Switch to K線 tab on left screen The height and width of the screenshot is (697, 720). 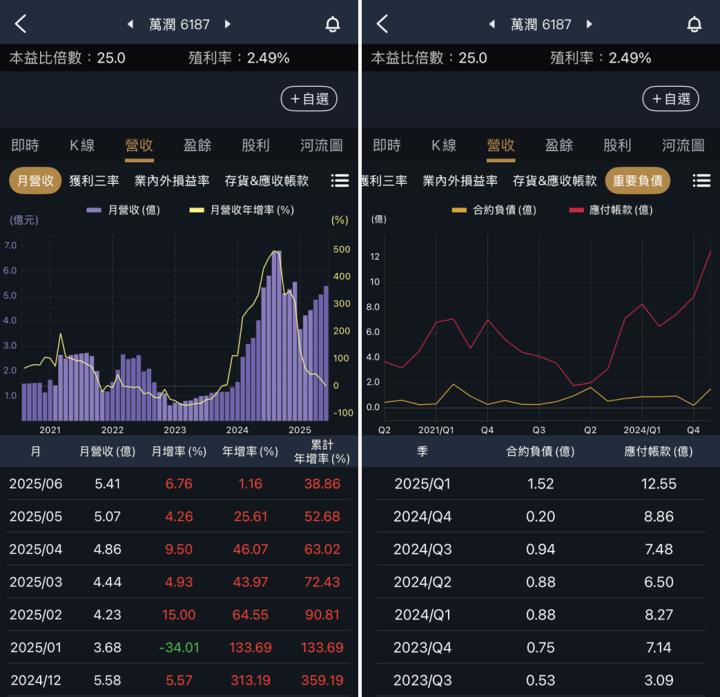[82, 145]
